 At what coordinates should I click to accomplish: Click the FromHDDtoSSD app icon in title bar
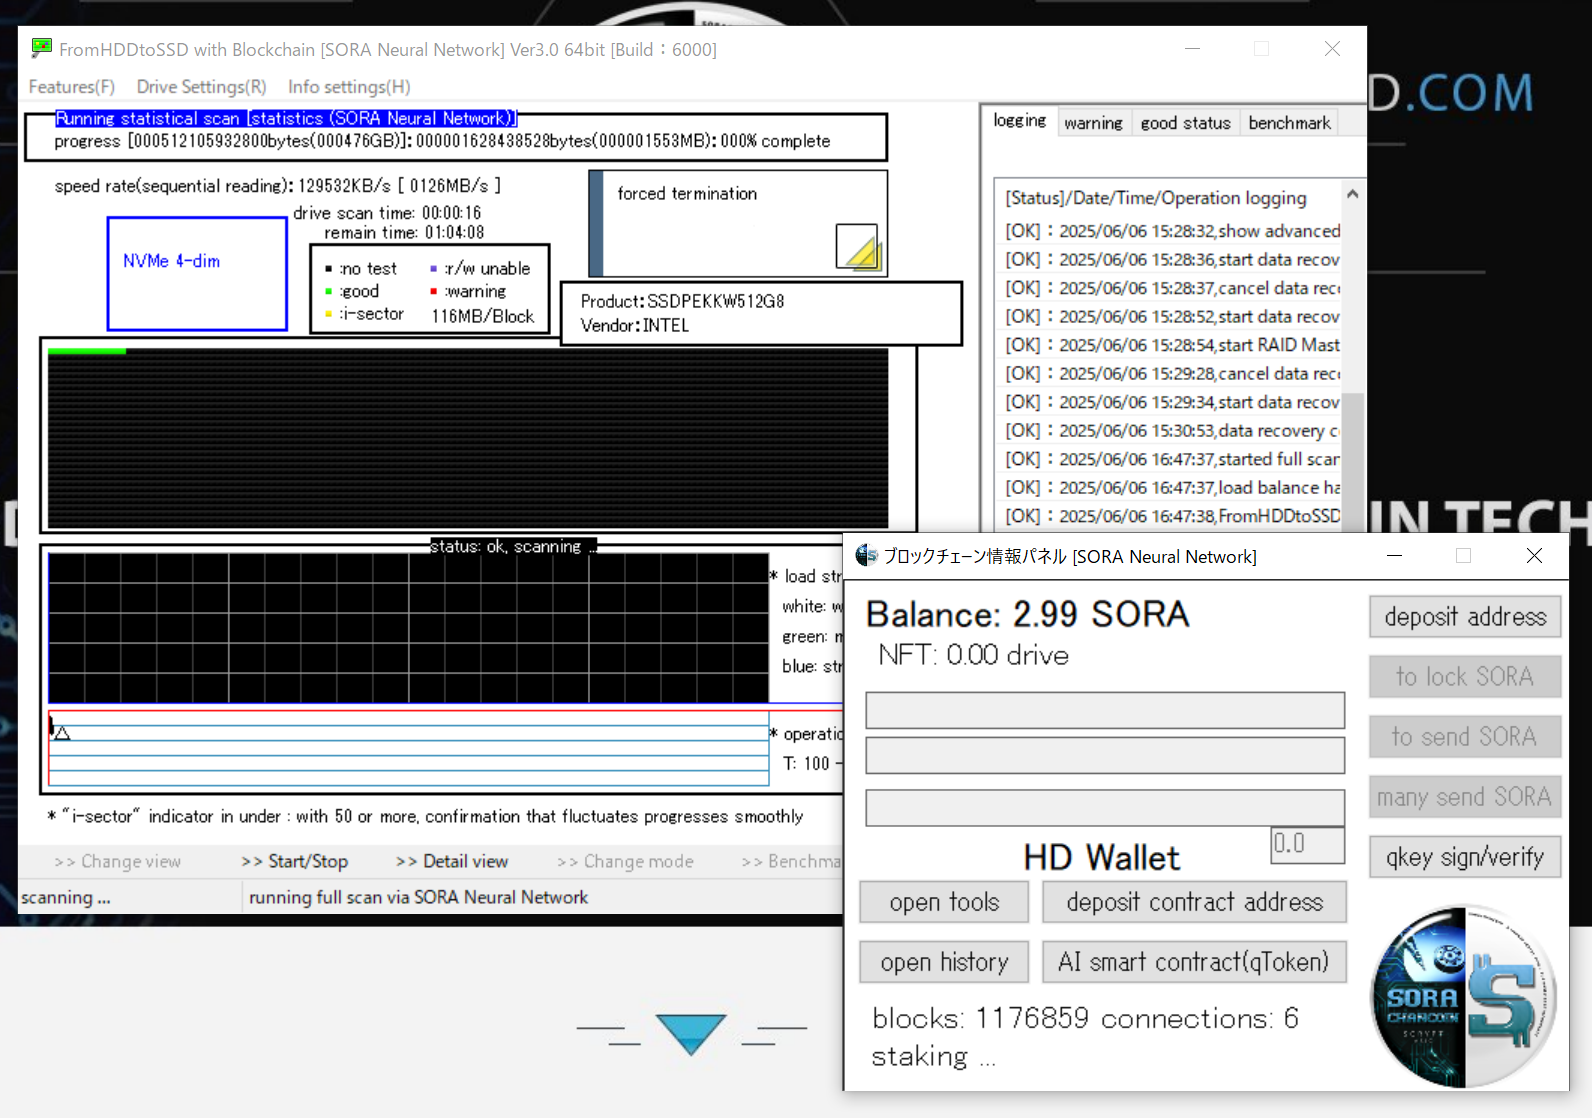41,48
